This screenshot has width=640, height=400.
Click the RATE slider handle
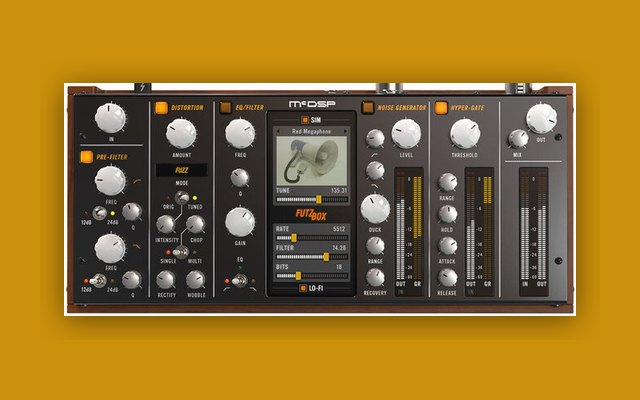(x=294, y=238)
